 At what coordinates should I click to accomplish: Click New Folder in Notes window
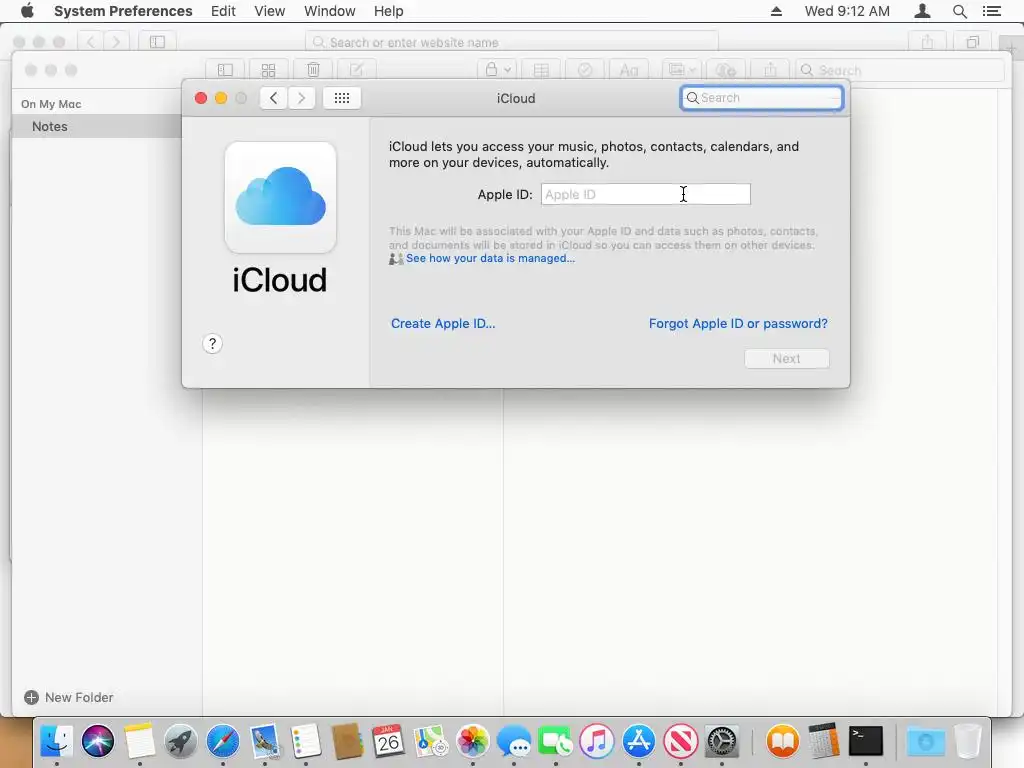(69, 697)
